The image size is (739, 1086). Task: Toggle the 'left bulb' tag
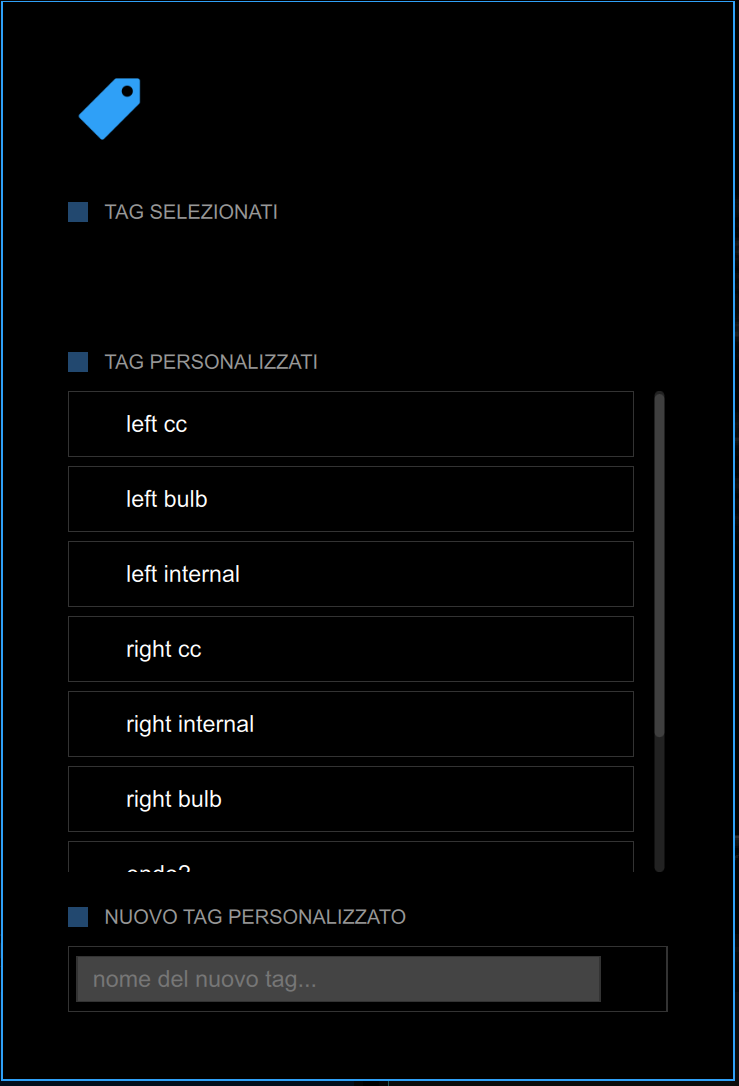350,499
